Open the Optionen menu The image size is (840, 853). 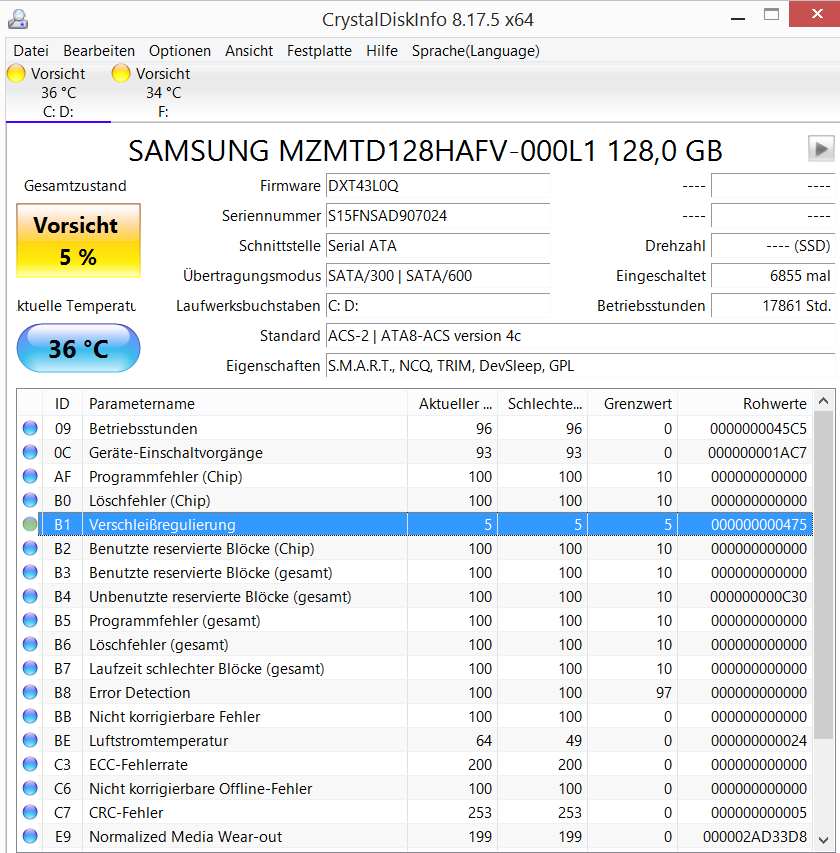[x=180, y=51]
